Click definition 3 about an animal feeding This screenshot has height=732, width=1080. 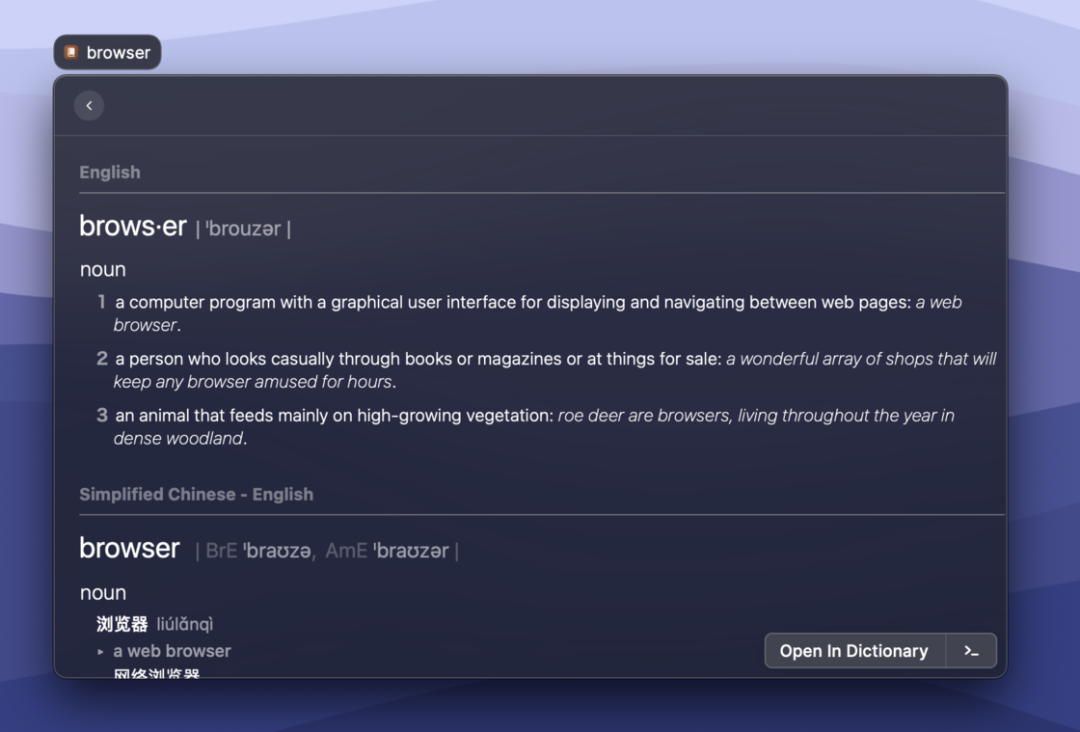pyautogui.click(x=335, y=415)
